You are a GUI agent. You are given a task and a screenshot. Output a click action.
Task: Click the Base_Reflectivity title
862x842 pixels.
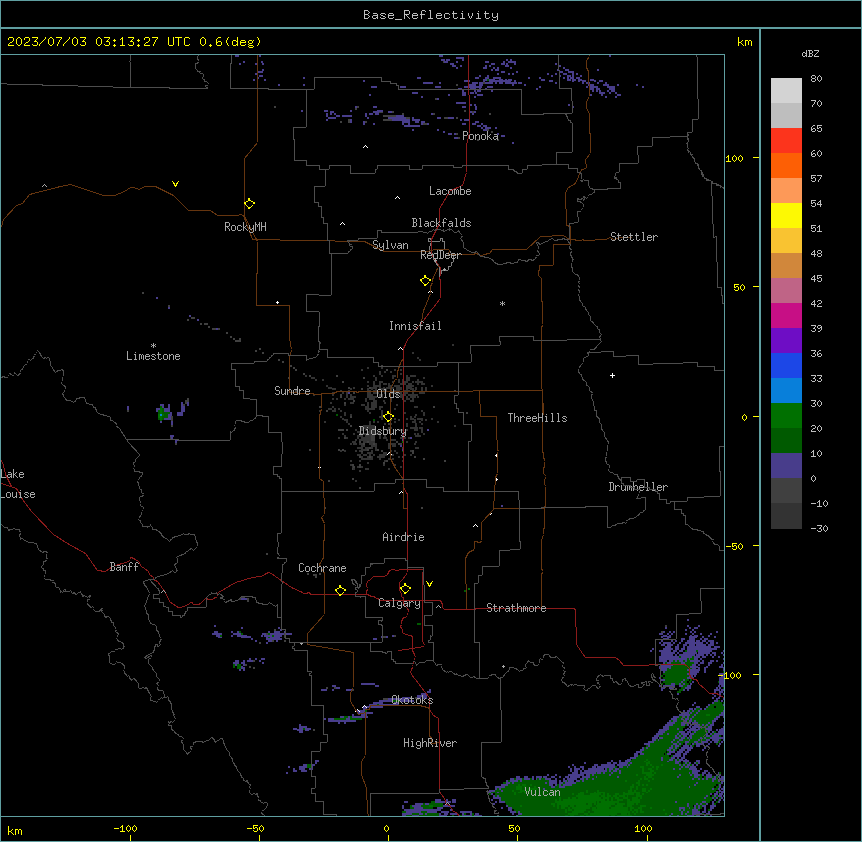coord(431,15)
